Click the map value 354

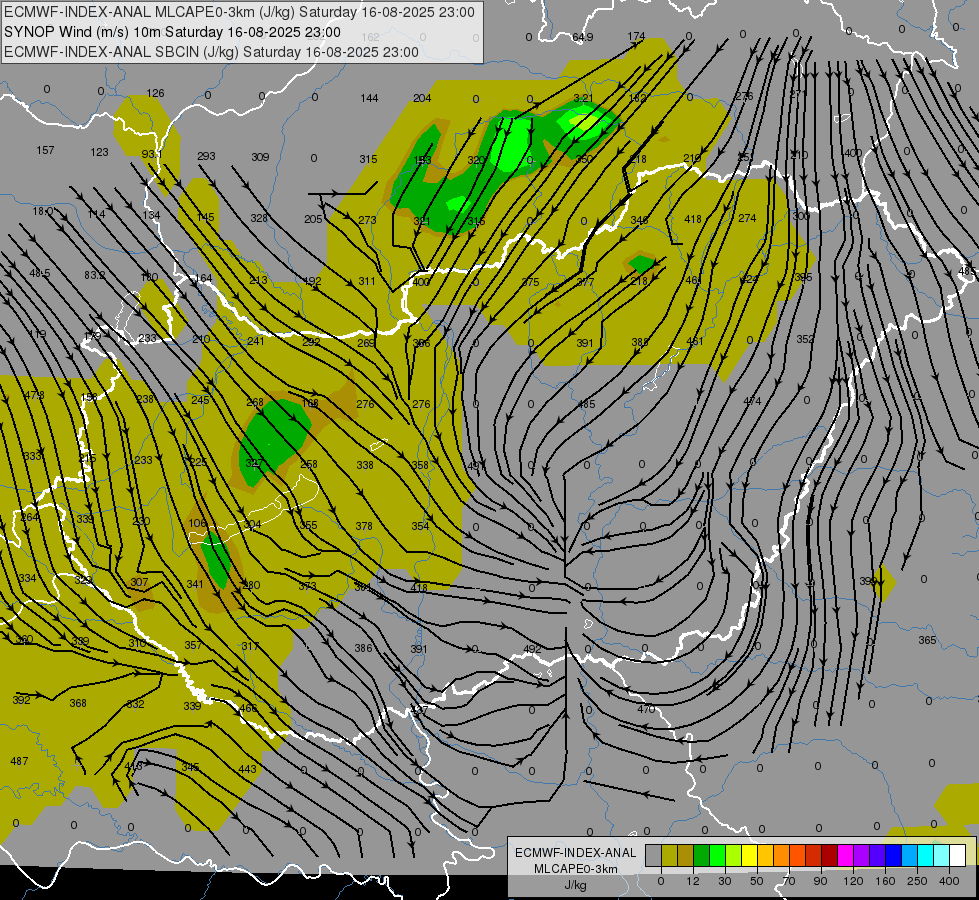click(x=420, y=526)
